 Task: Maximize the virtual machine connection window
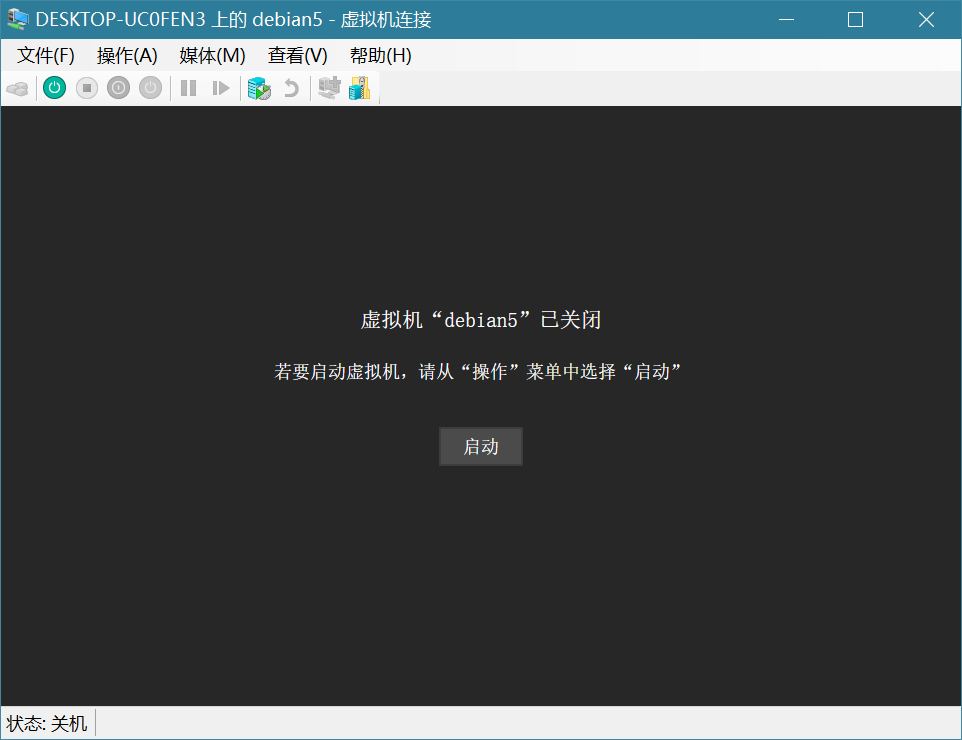coord(855,20)
